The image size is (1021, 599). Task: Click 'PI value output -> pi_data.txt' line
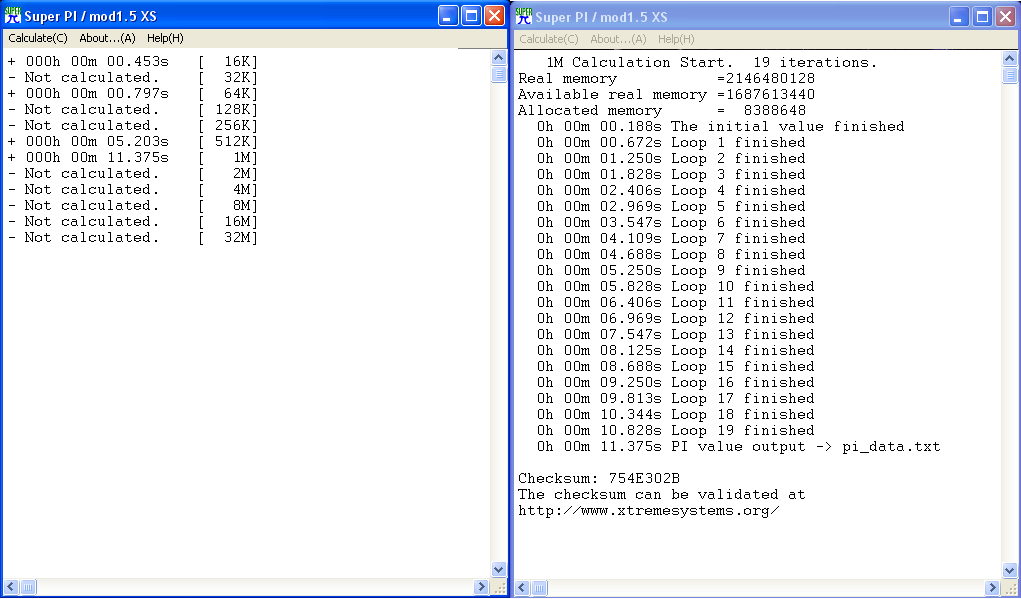(x=739, y=447)
